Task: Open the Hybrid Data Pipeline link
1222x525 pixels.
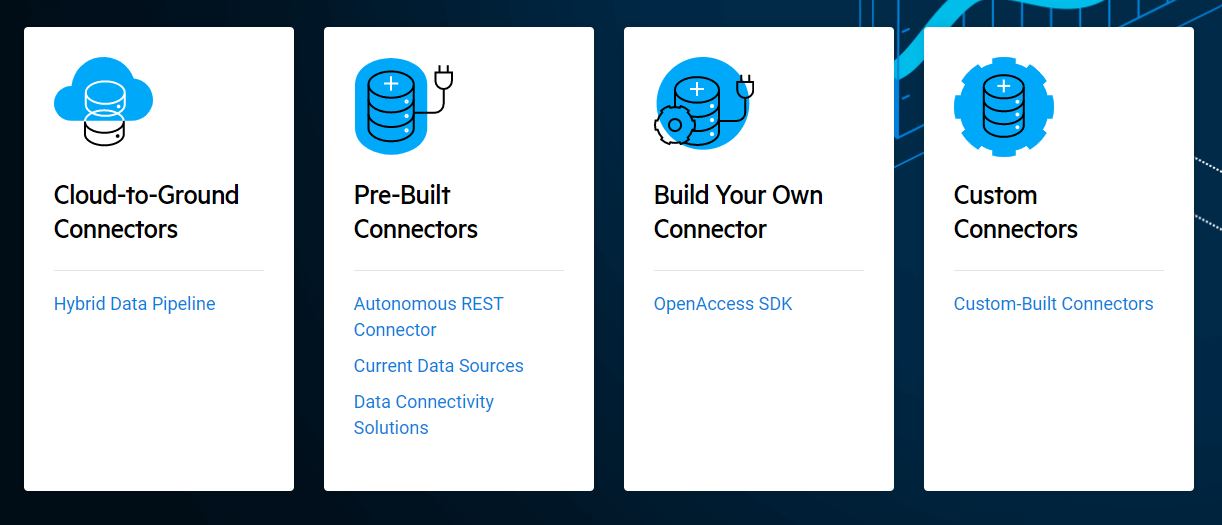Action: [x=134, y=304]
